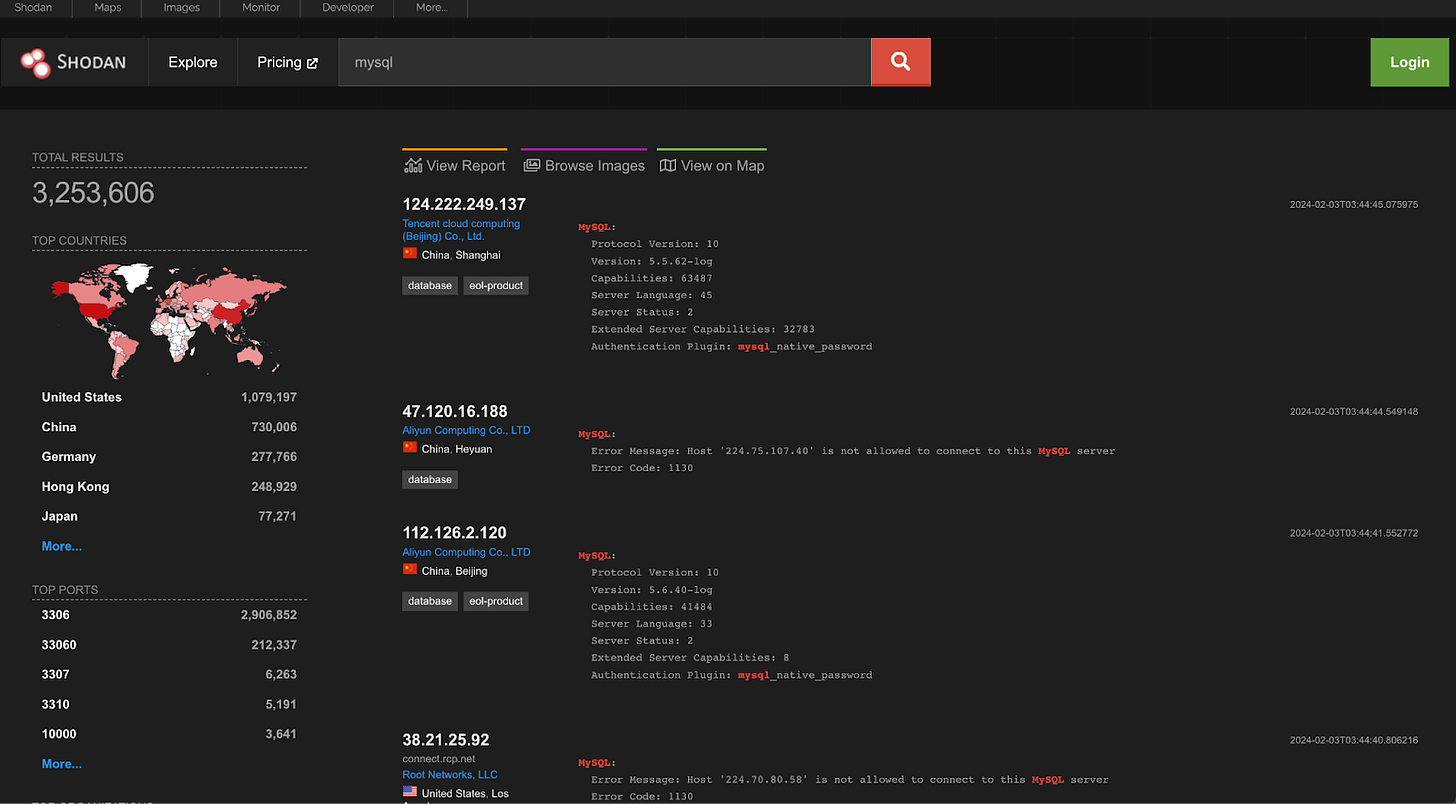This screenshot has height=804, width=1456.
Task: Click connect.rcp.net hostname text
Action: 439,759
